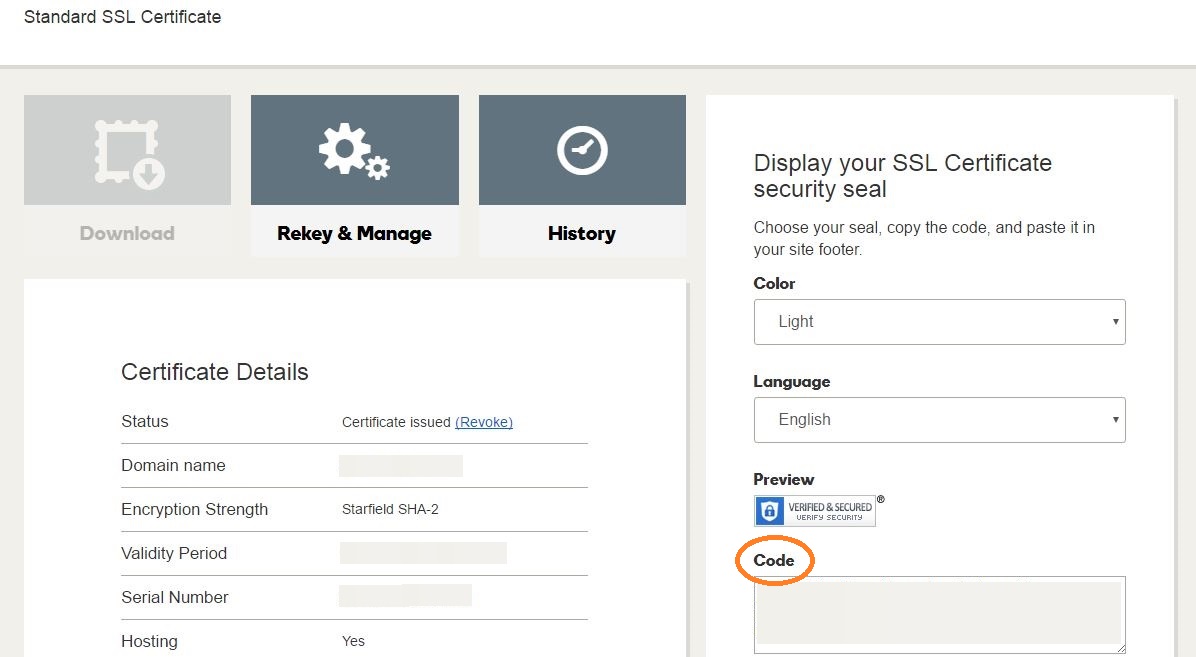Click the Download label
The image size is (1196, 657).
click(x=127, y=233)
